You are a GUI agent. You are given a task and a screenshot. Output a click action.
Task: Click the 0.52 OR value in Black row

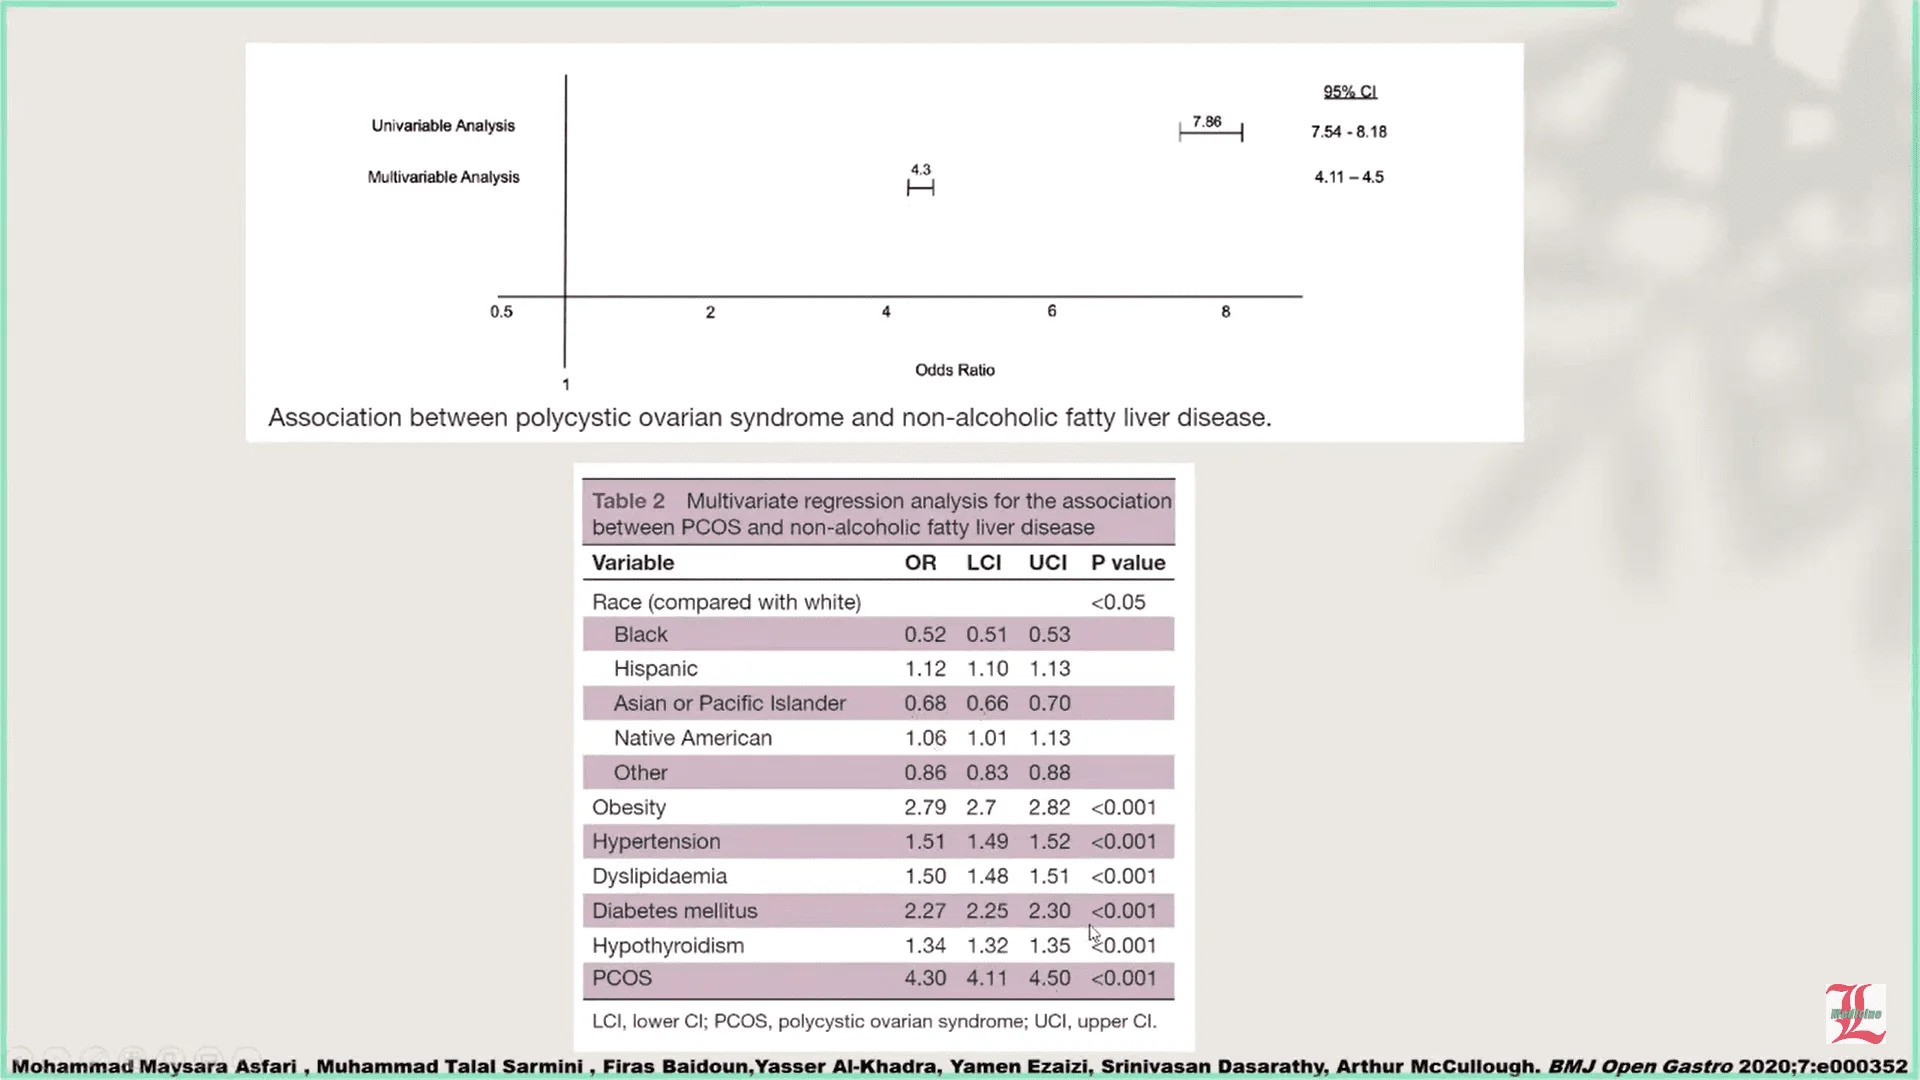click(925, 635)
